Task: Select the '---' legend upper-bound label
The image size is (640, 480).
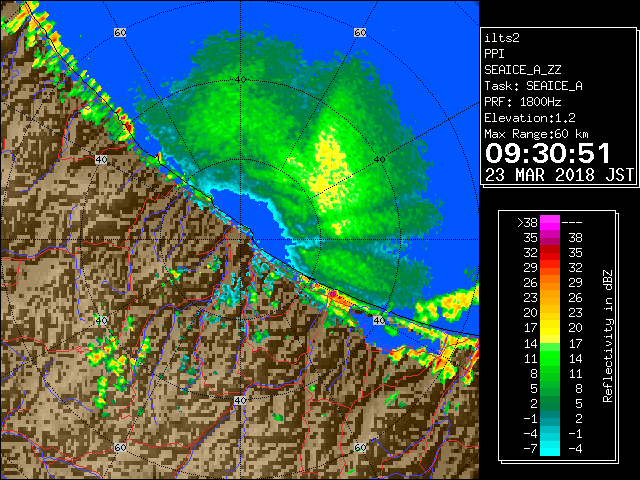Action: coord(572,223)
